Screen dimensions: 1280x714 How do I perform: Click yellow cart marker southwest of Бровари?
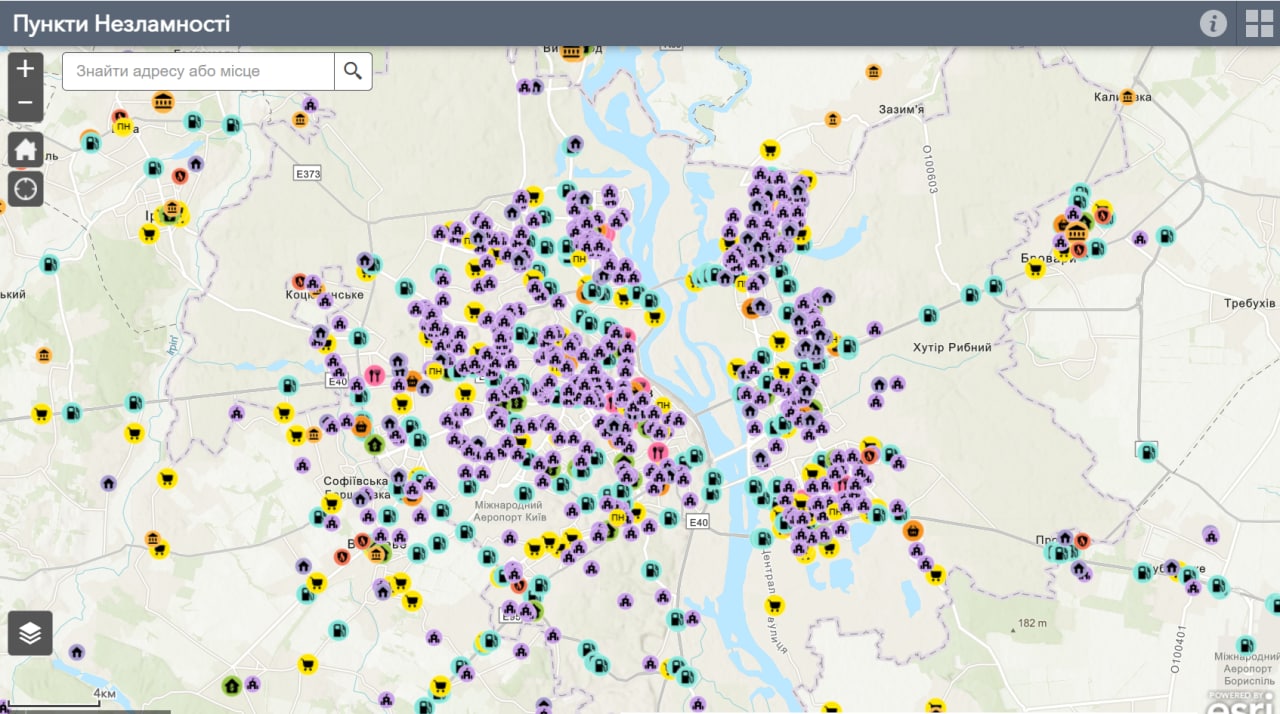[x=1036, y=268]
